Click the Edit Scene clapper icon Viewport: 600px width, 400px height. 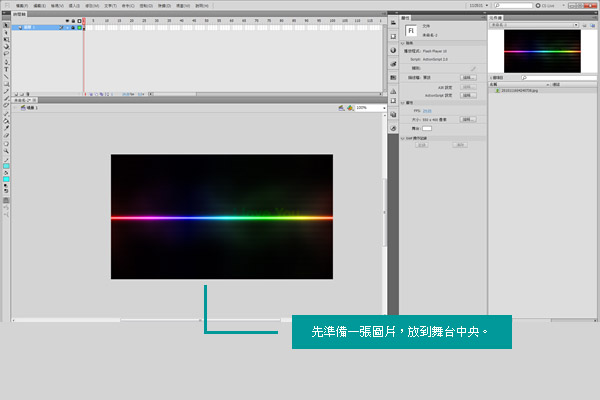coord(341,108)
